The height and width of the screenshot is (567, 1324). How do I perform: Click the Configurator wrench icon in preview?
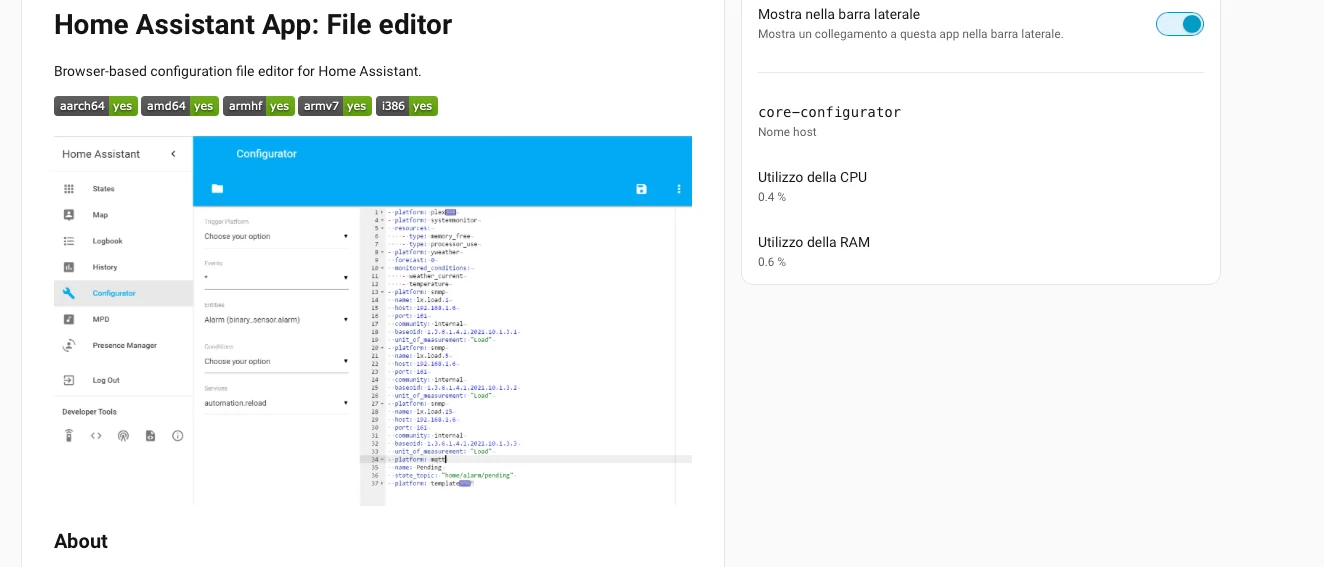pos(69,293)
